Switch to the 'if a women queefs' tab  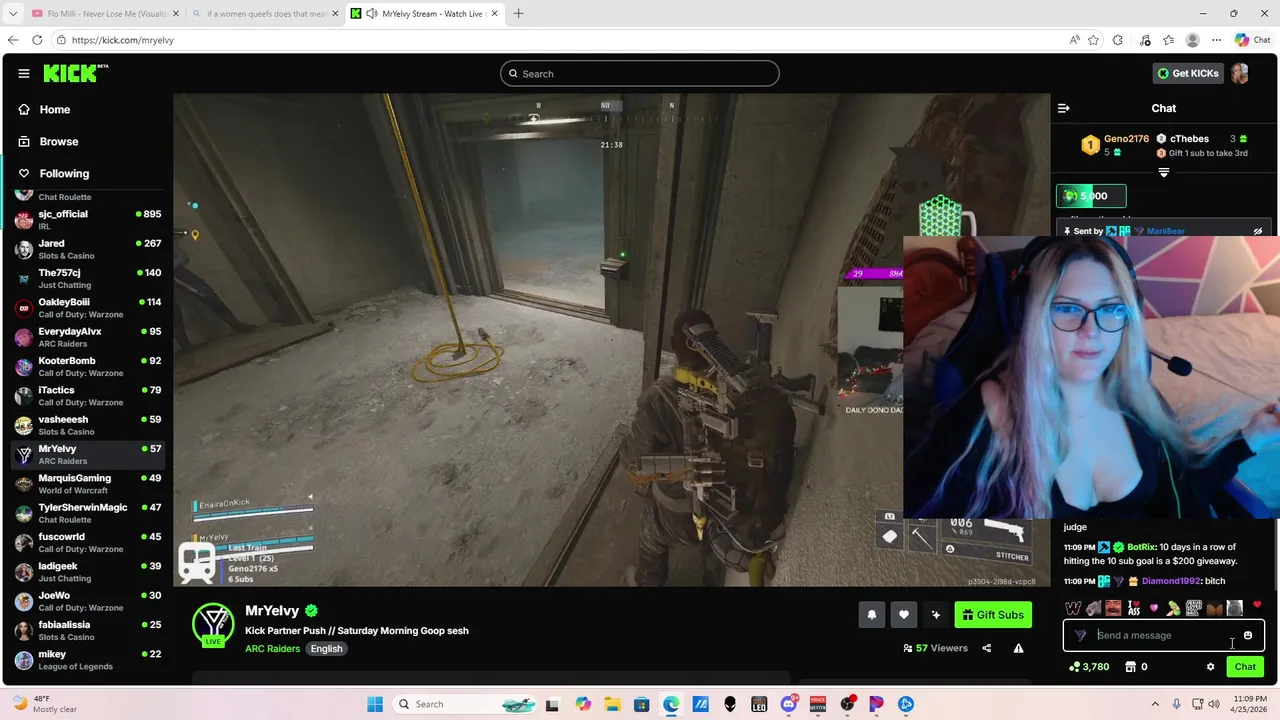[x=265, y=14]
